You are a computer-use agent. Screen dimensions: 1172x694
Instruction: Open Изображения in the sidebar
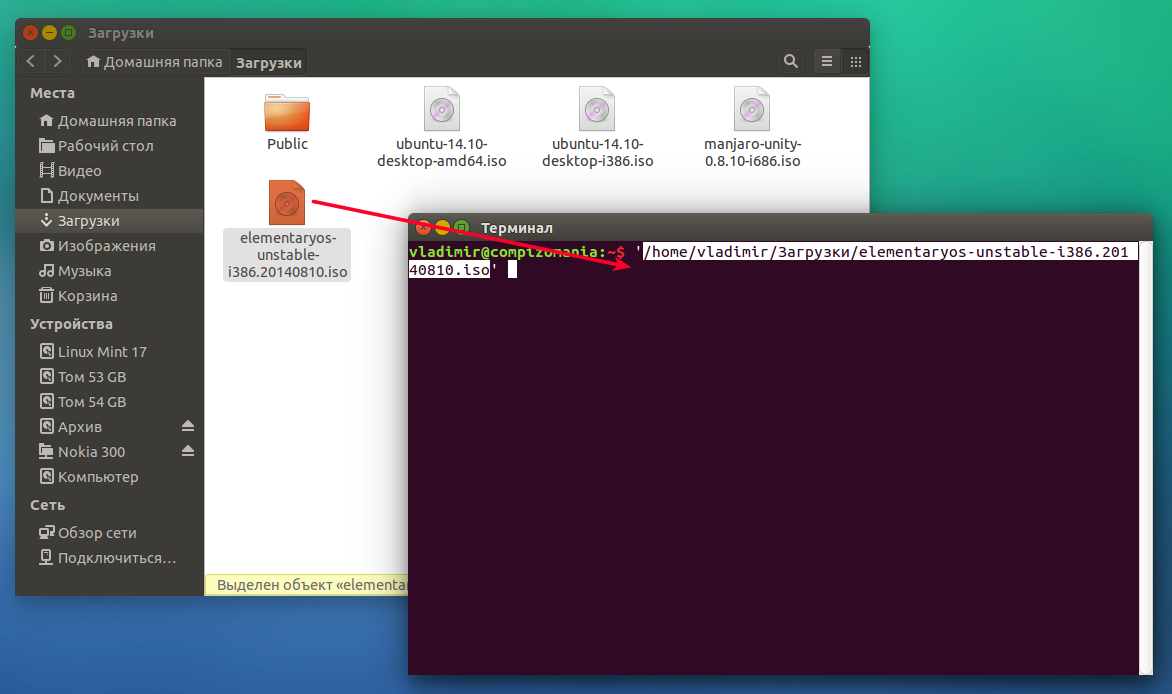point(109,246)
